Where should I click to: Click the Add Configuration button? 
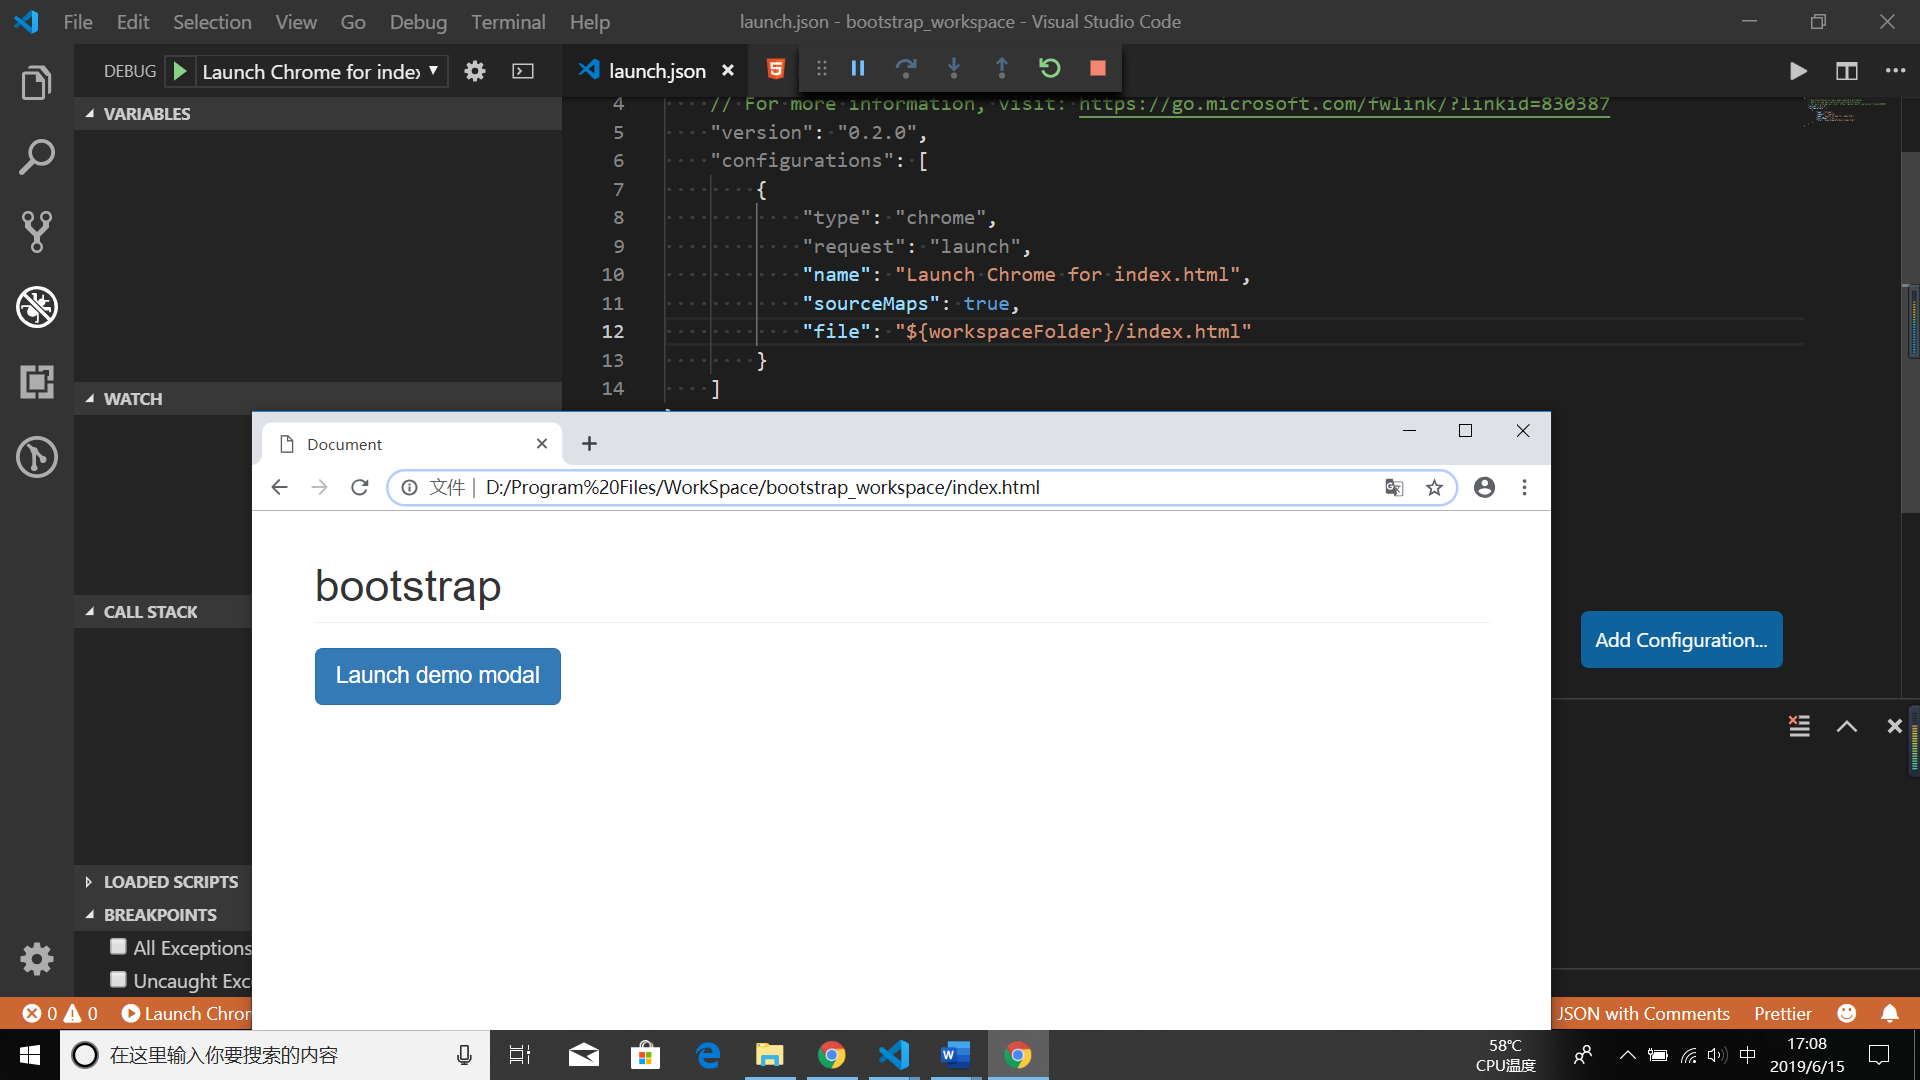coord(1680,640)
